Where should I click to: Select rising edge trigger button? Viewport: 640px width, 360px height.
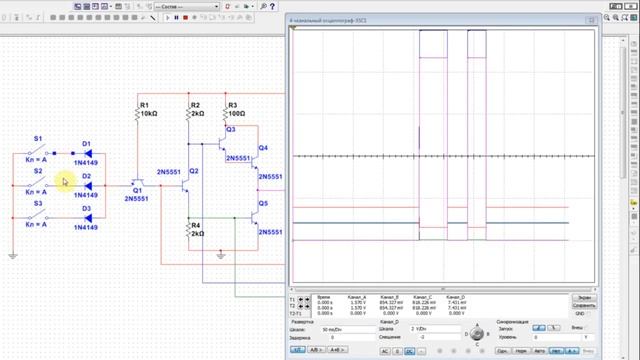pyautogui.click(x=539, y=328)
